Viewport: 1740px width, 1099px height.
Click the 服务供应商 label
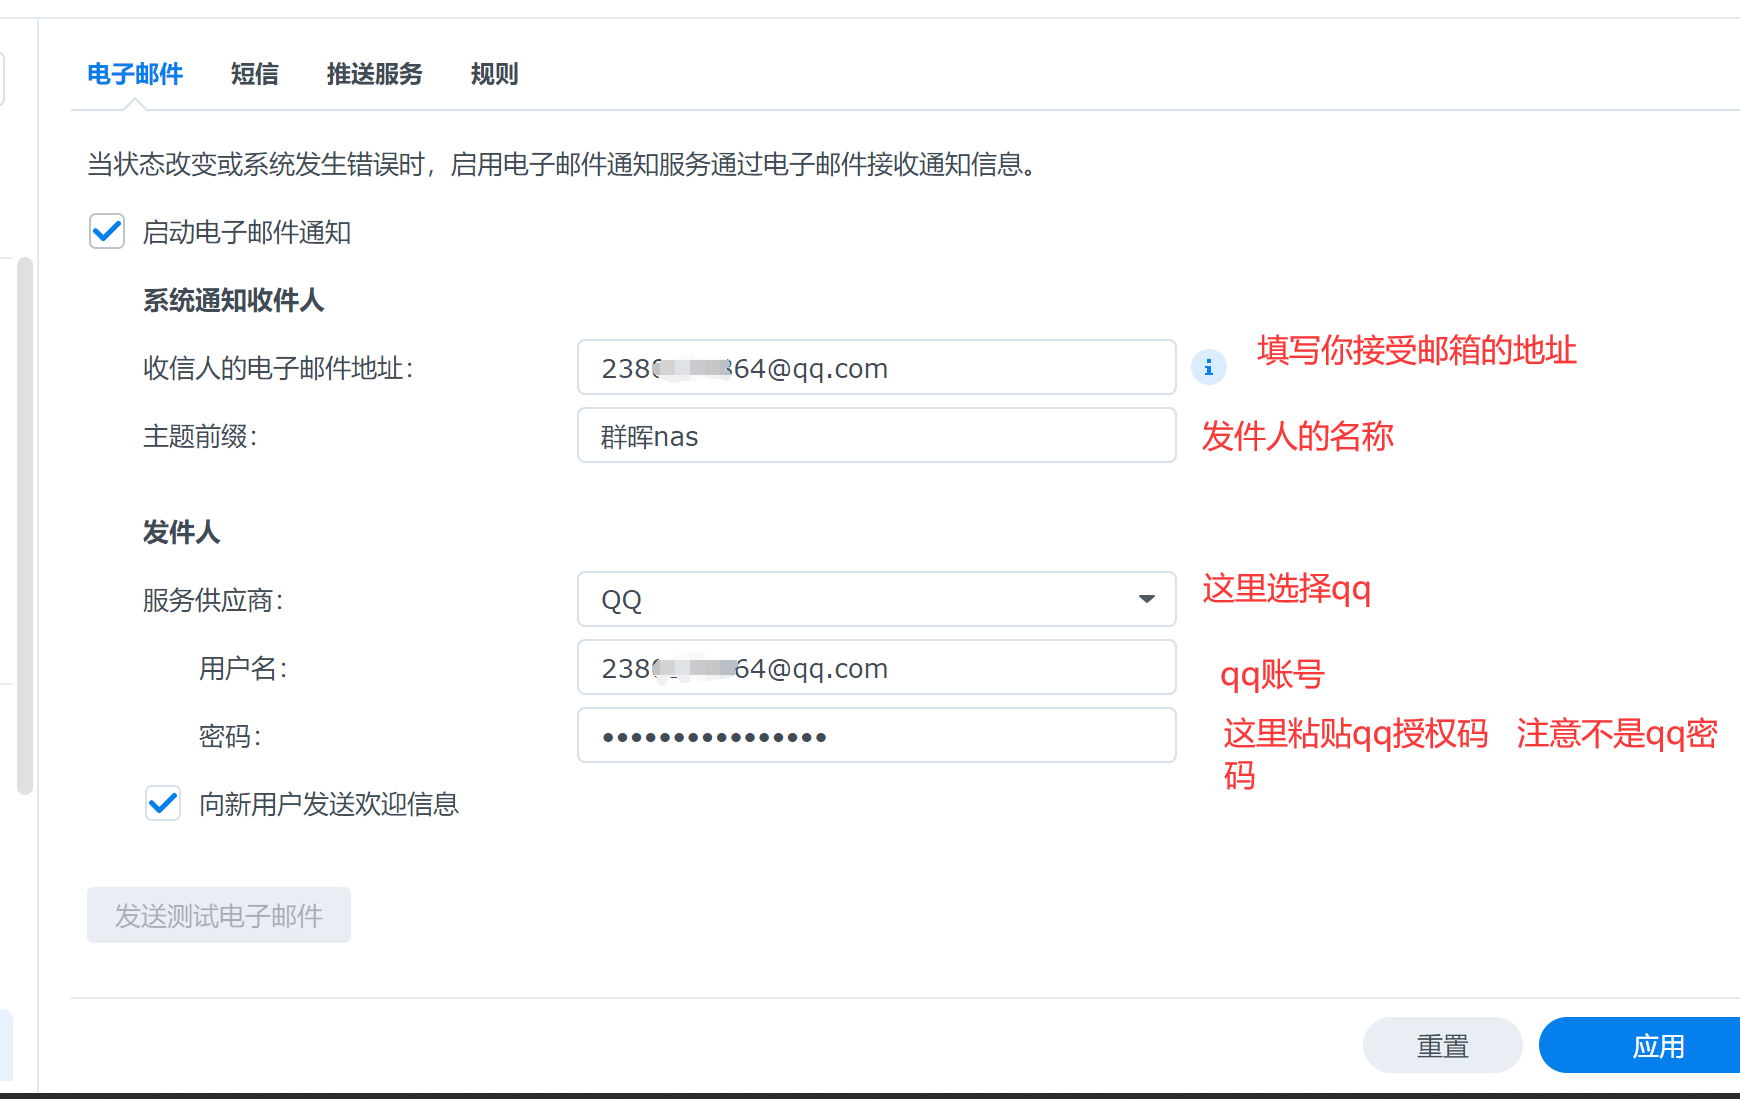tap(213, 600)
